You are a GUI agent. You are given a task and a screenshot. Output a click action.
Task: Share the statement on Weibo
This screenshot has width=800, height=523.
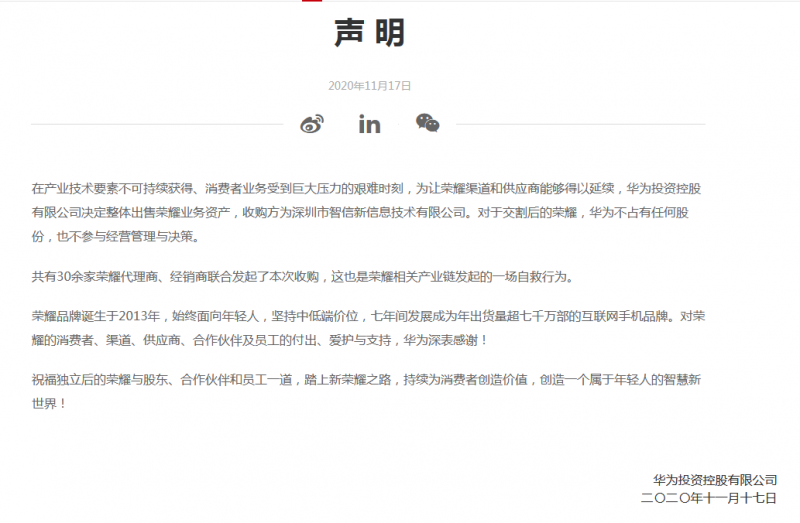[312, 124]
